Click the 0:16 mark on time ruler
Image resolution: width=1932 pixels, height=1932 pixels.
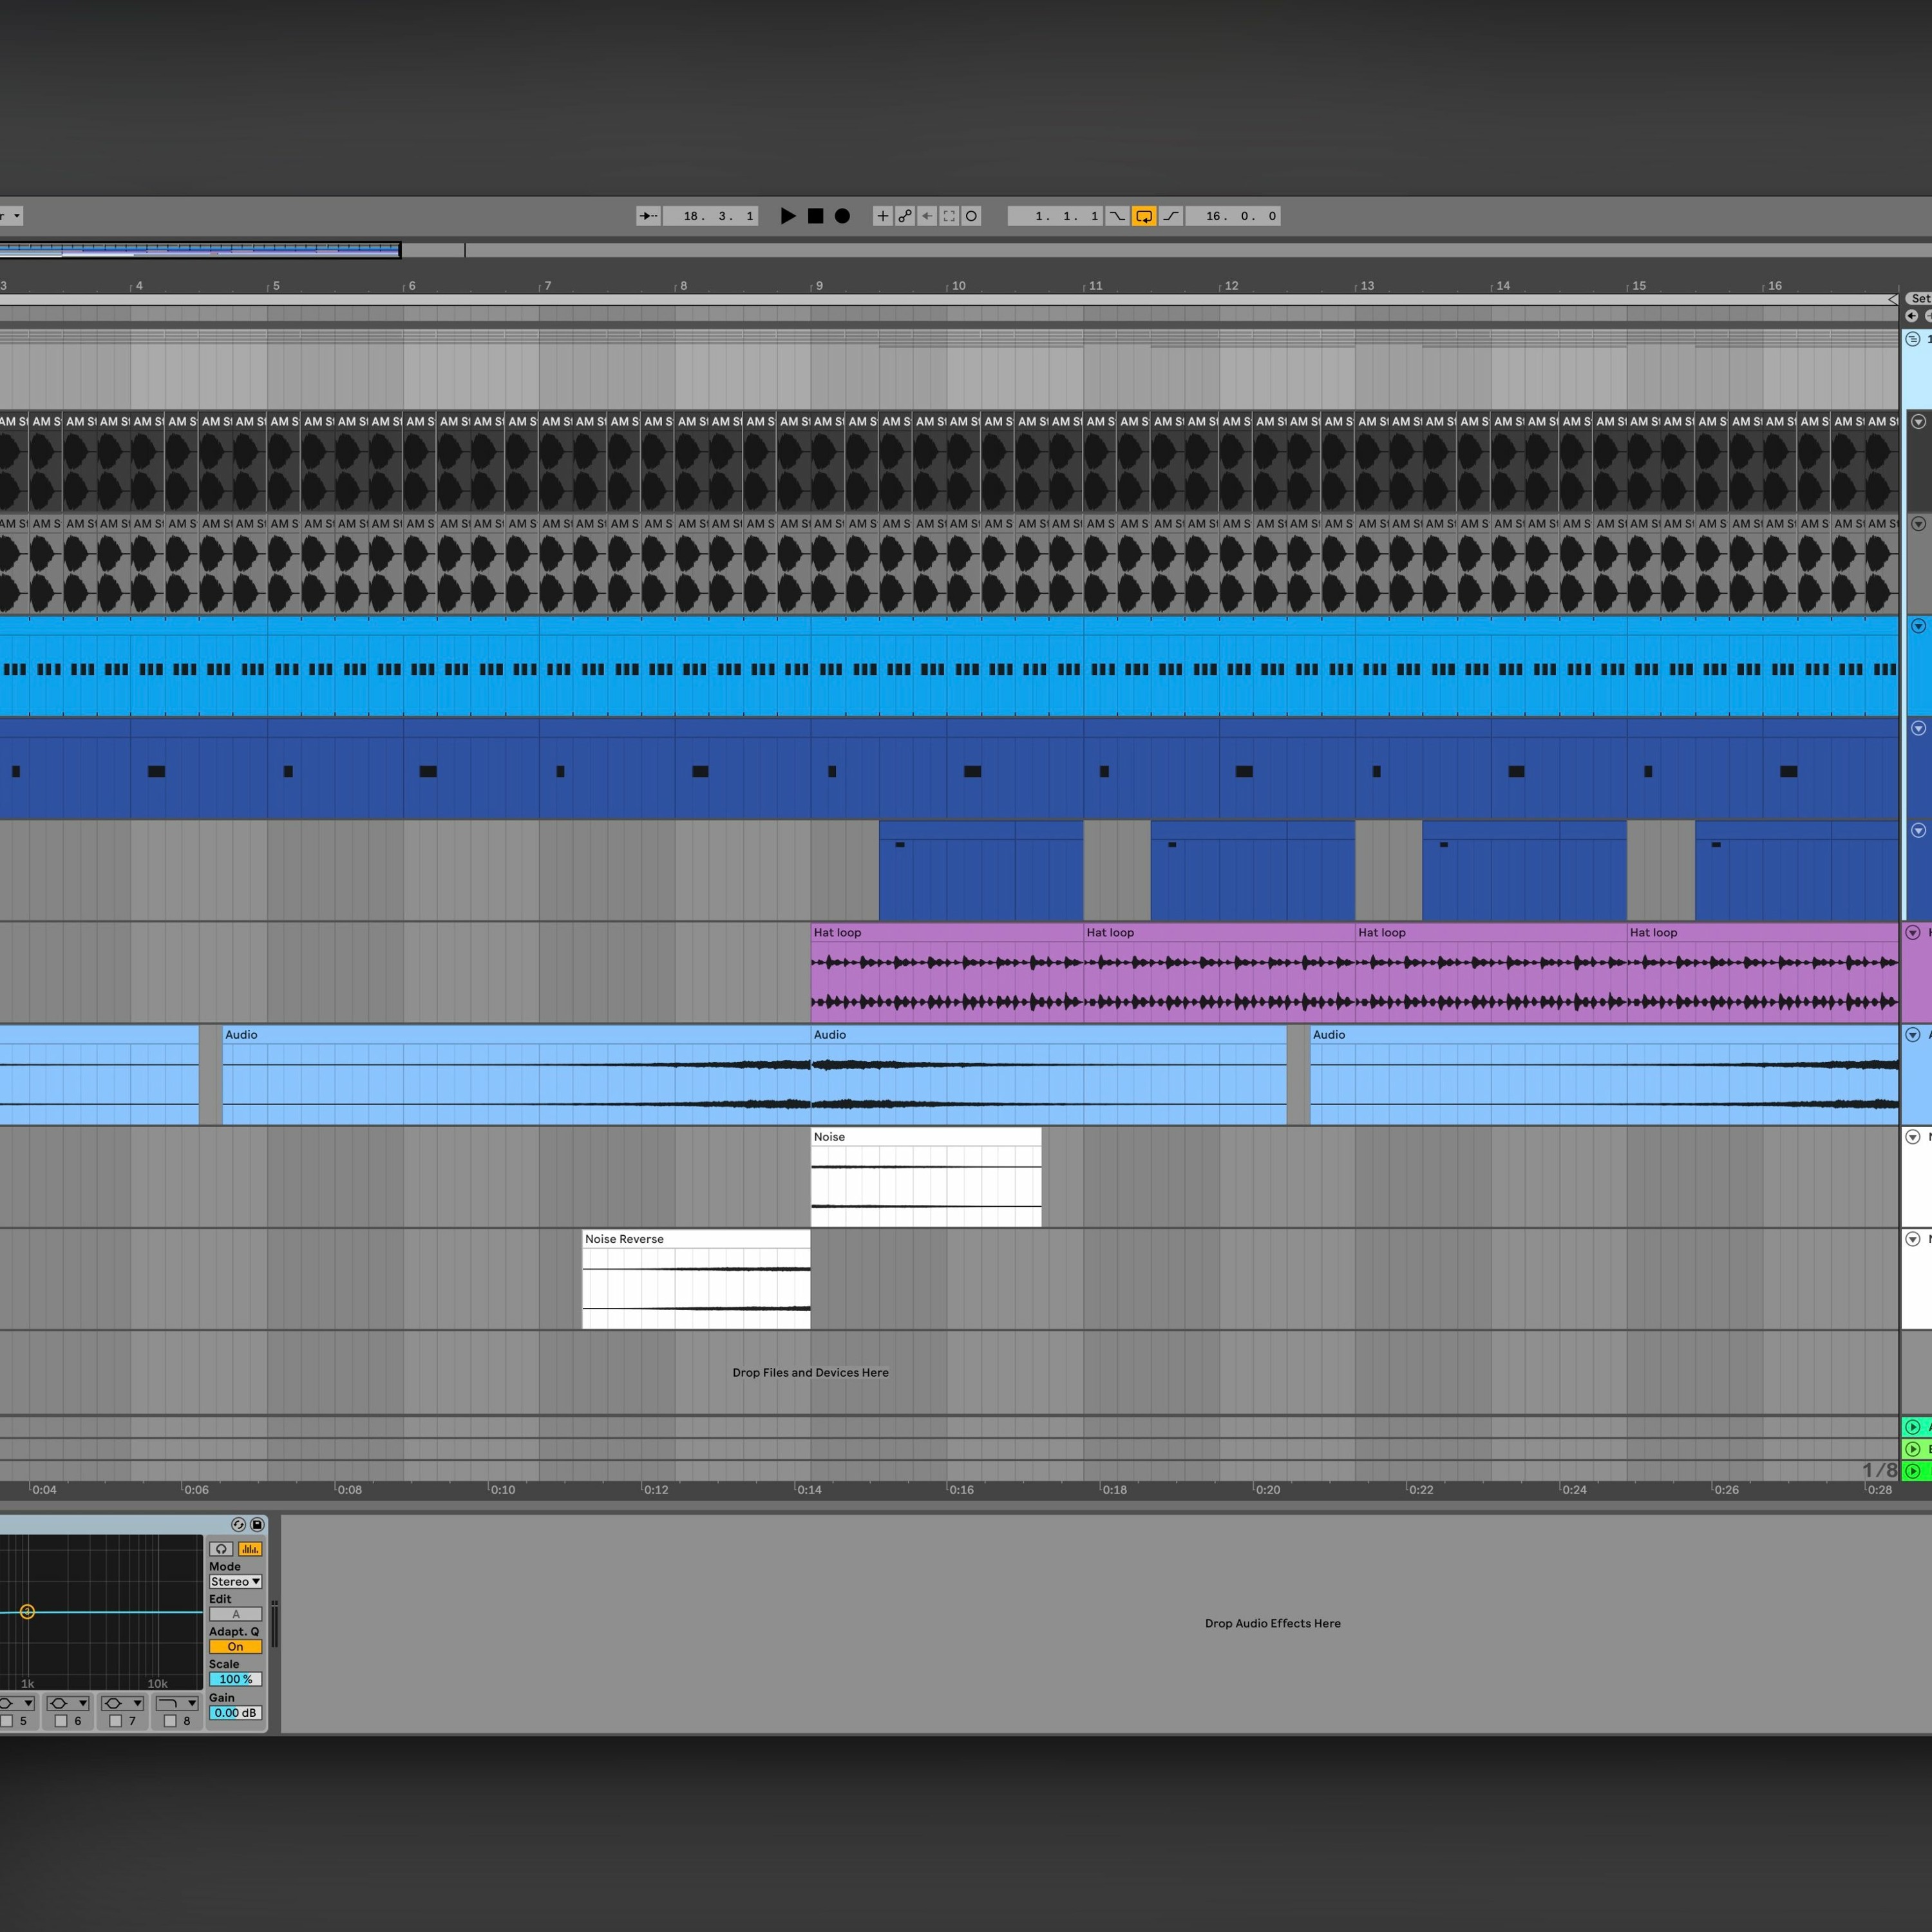tap(961, 1489)
